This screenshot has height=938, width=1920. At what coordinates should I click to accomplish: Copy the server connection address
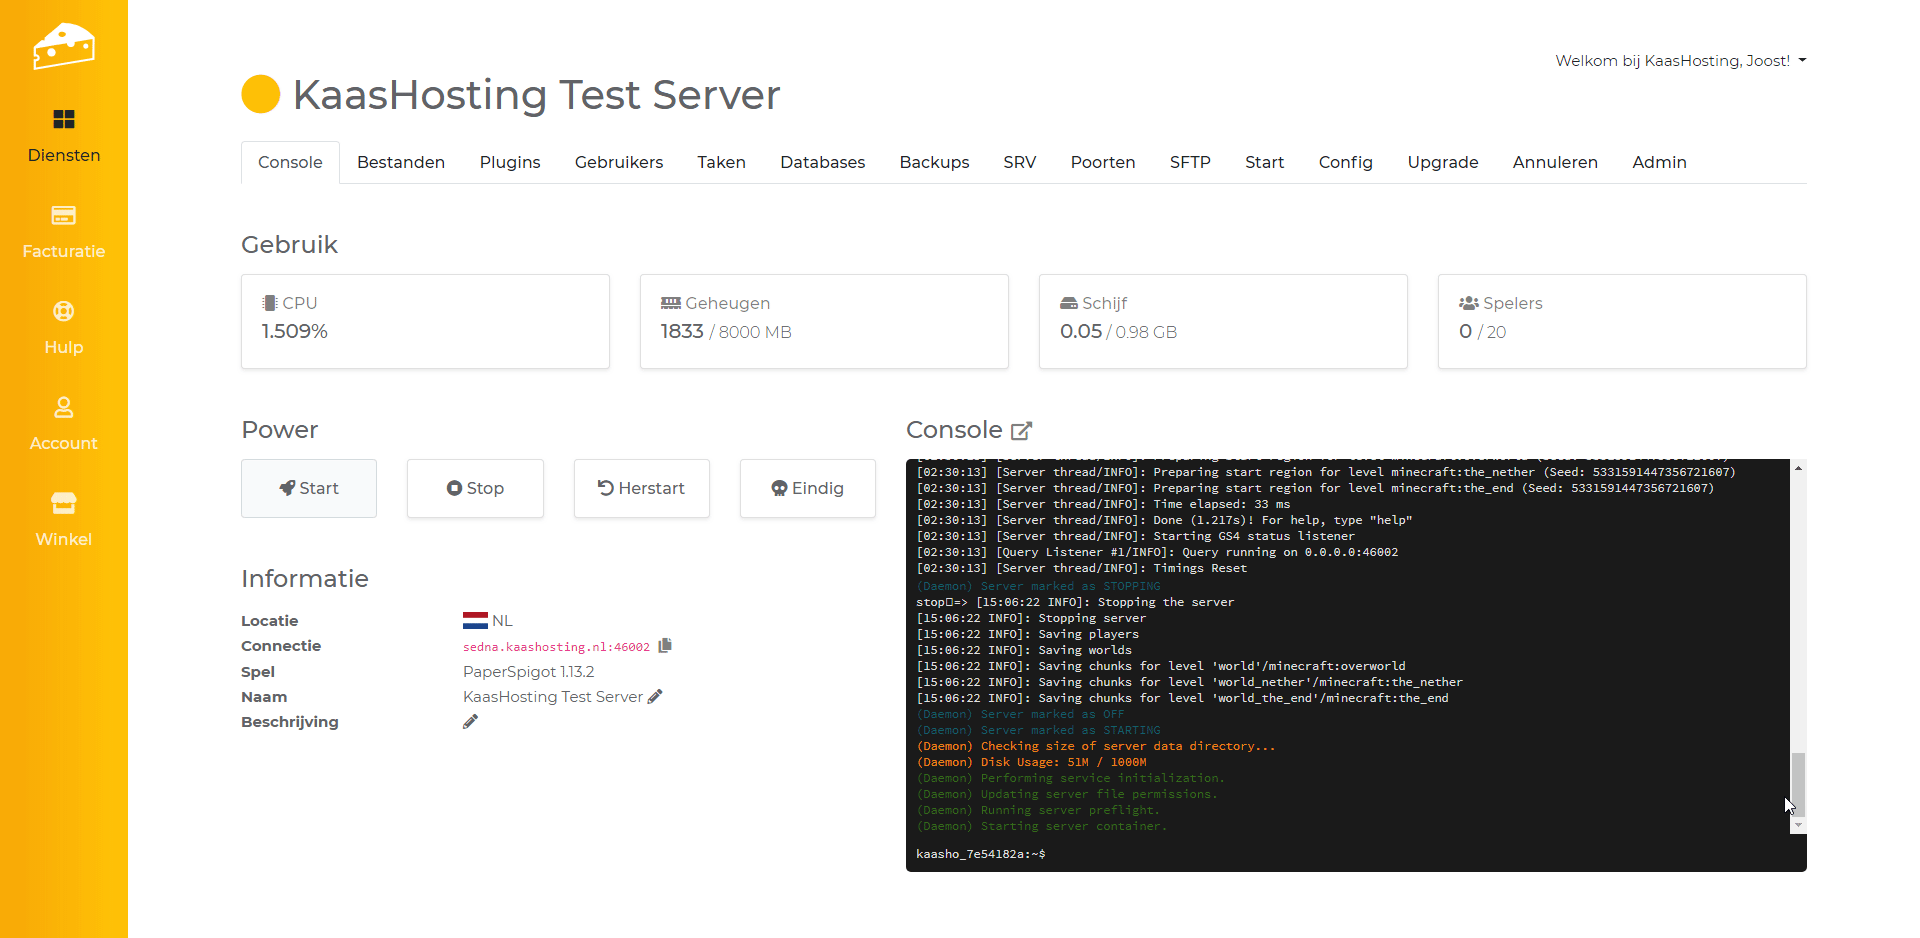[x=665, y=646]
